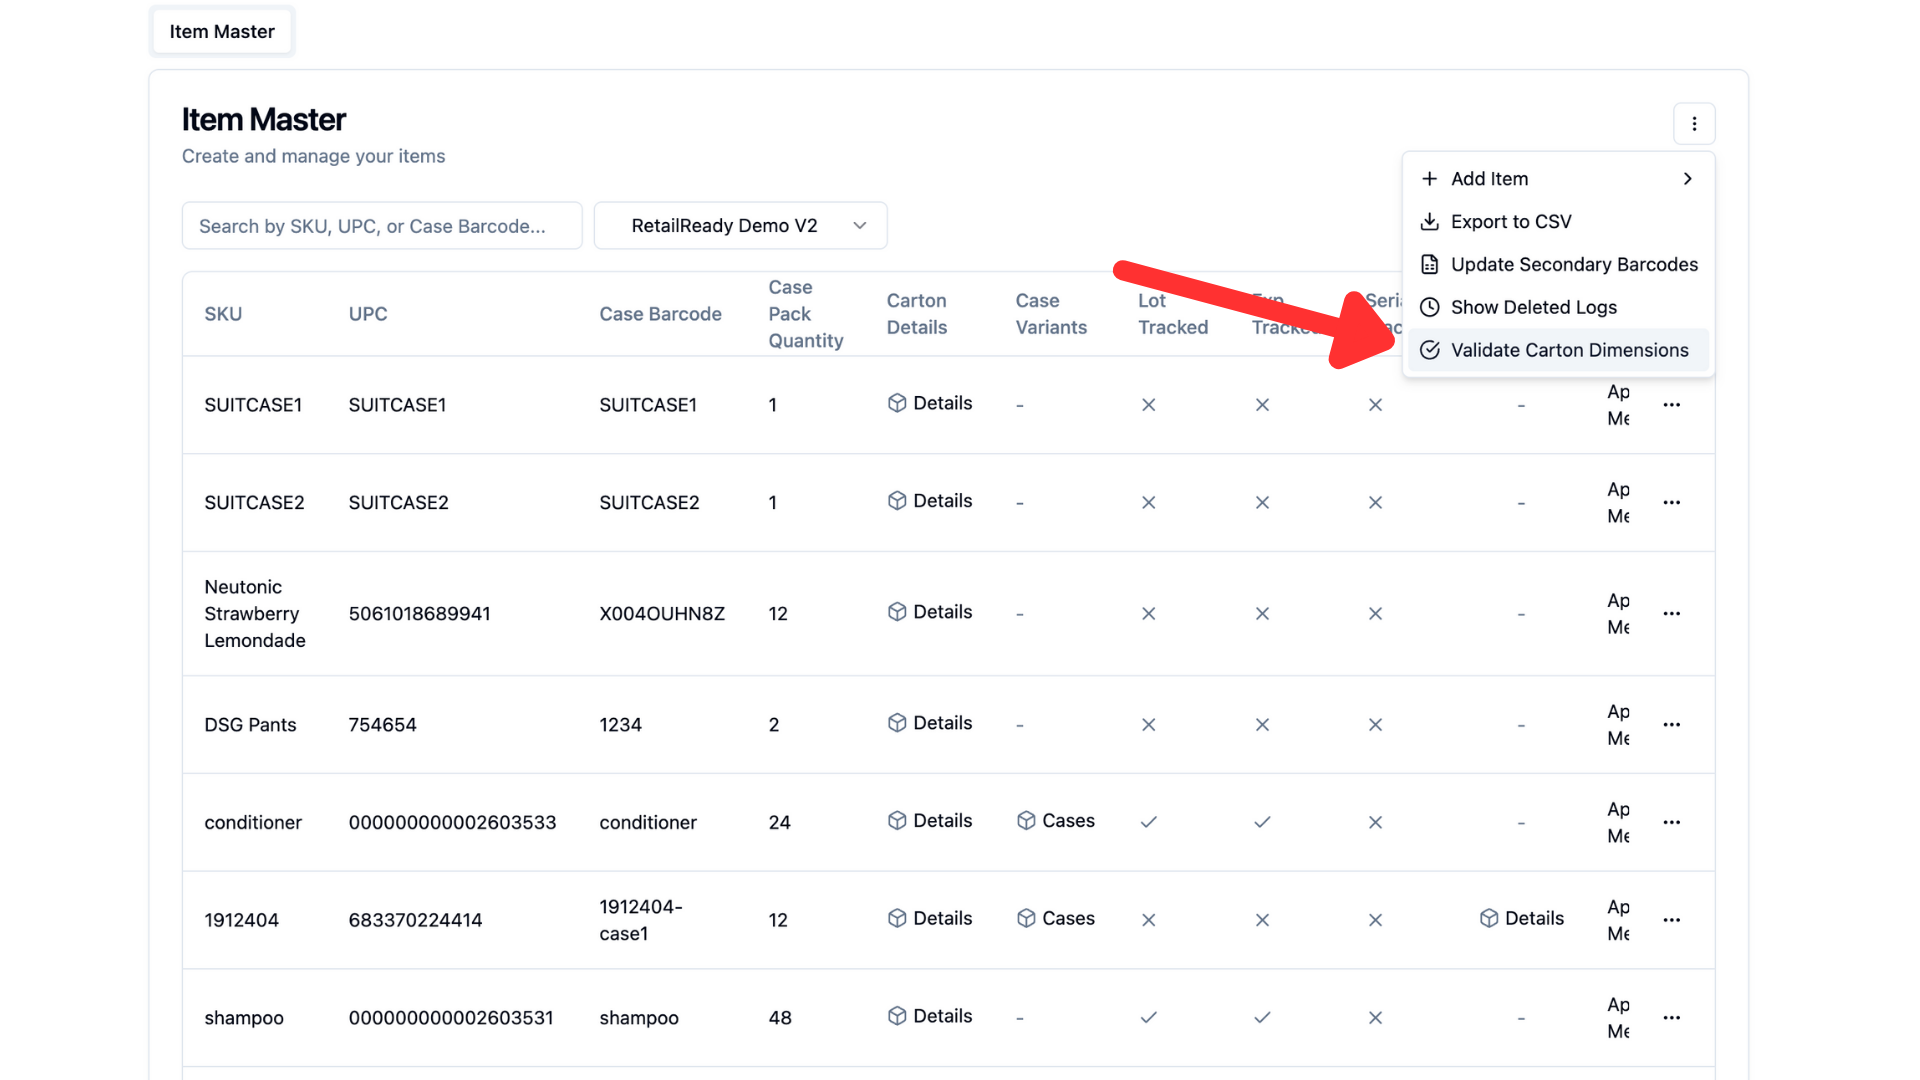
Task: Select Validate Carton Dimensions menu entry
Action: click(1558, 351)
